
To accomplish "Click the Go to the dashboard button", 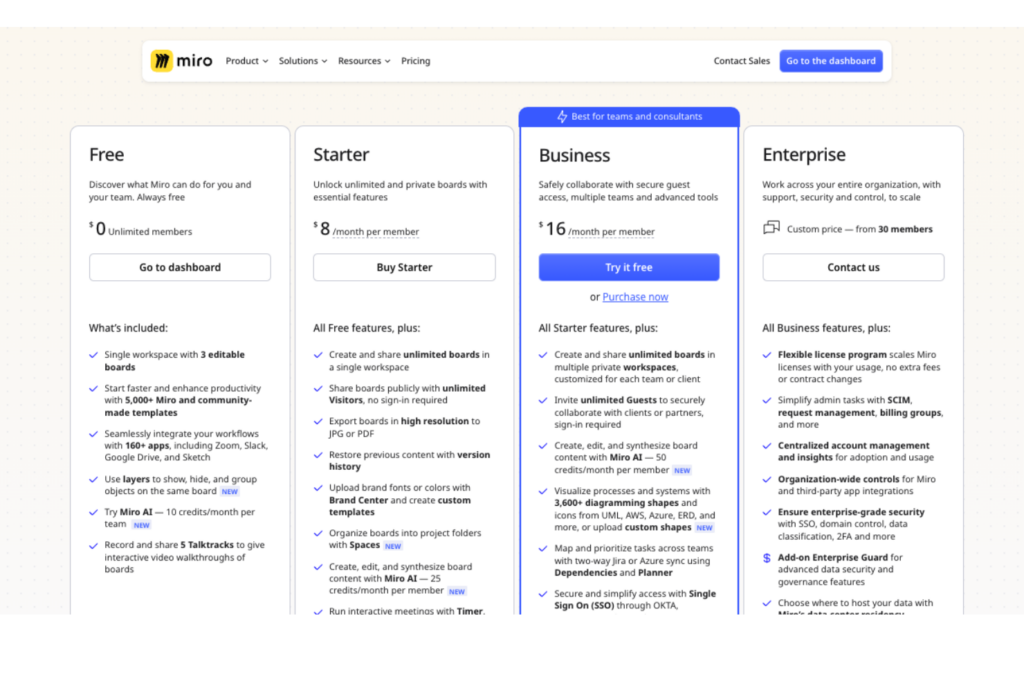I will pyautogui.click(x=831, y=61).
